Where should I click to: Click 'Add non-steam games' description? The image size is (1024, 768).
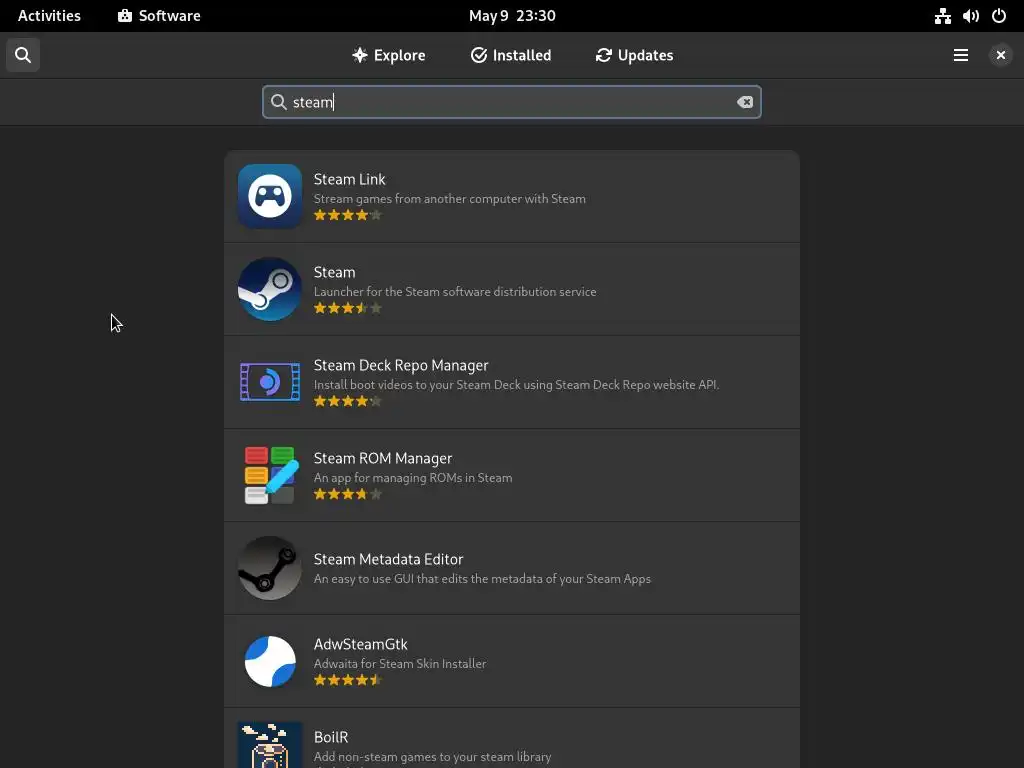432,757
